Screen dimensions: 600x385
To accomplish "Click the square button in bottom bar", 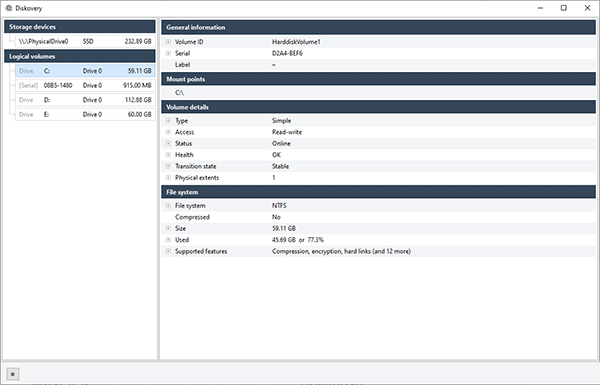I will (x=13, y=374).
